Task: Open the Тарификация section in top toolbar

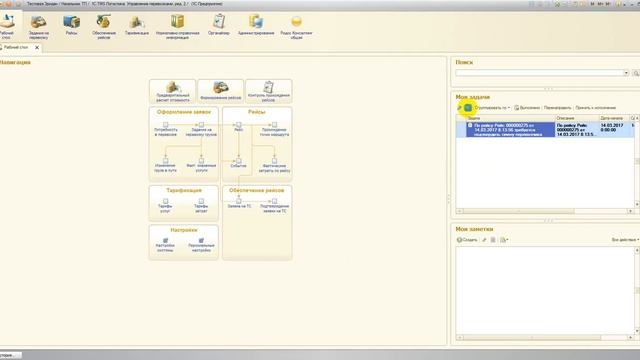Action: [137, 25]
